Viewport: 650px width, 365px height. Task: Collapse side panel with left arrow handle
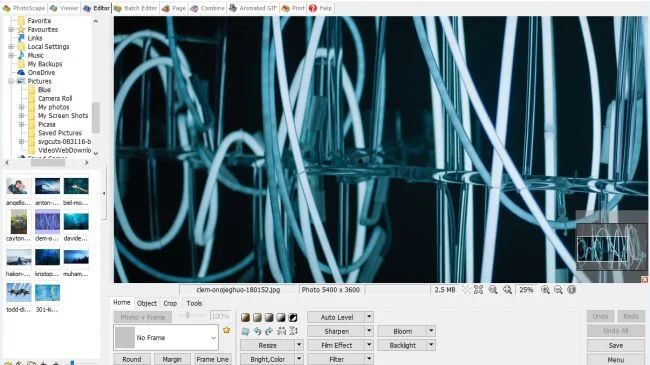pos(104,193)
